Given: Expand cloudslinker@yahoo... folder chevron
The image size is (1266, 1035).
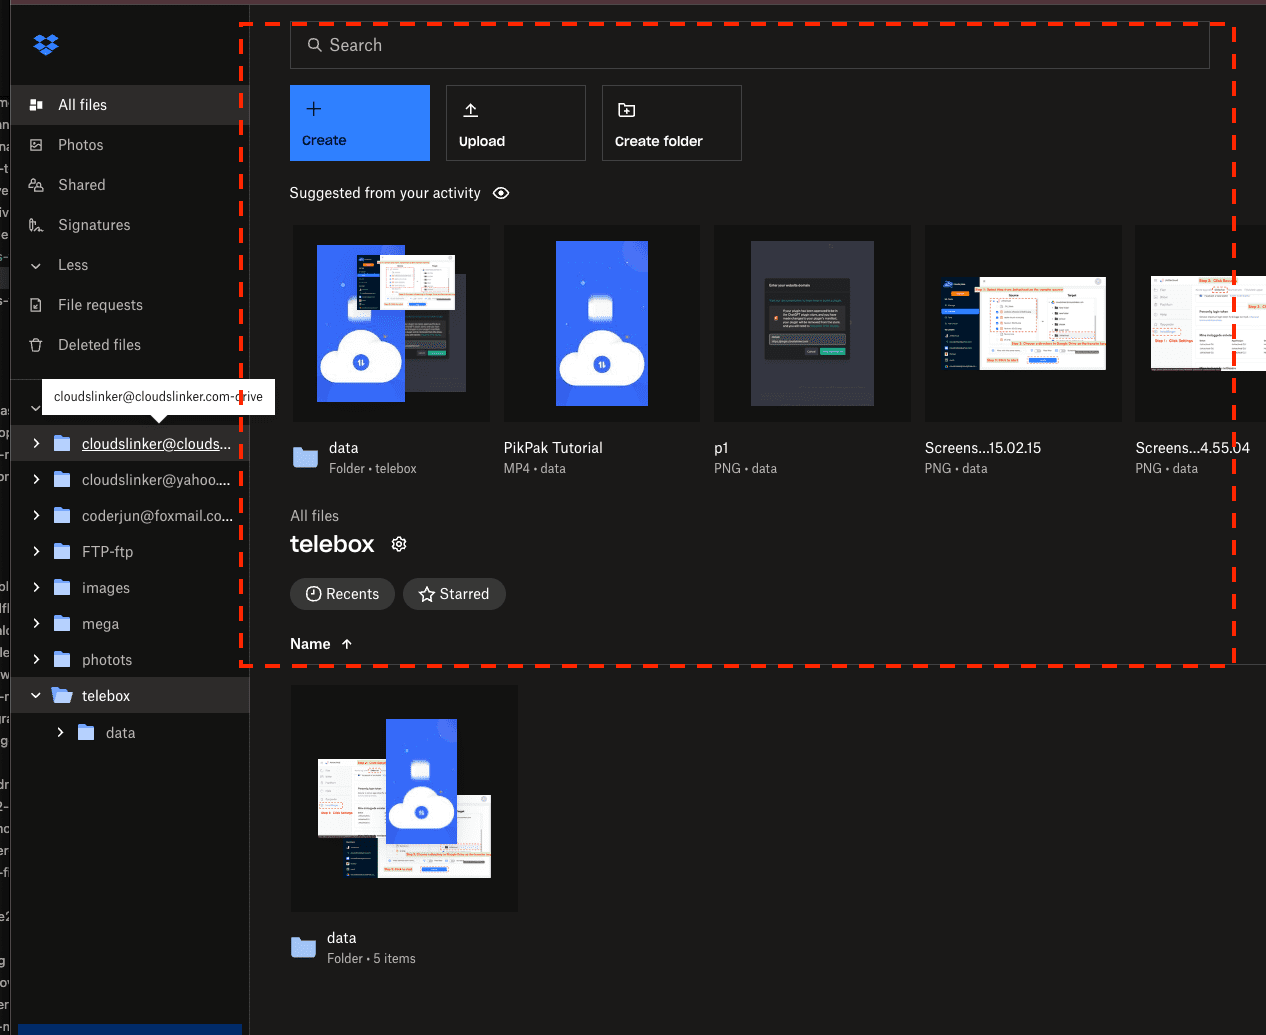Looking at the screenshot, I should tap(36, 480).
